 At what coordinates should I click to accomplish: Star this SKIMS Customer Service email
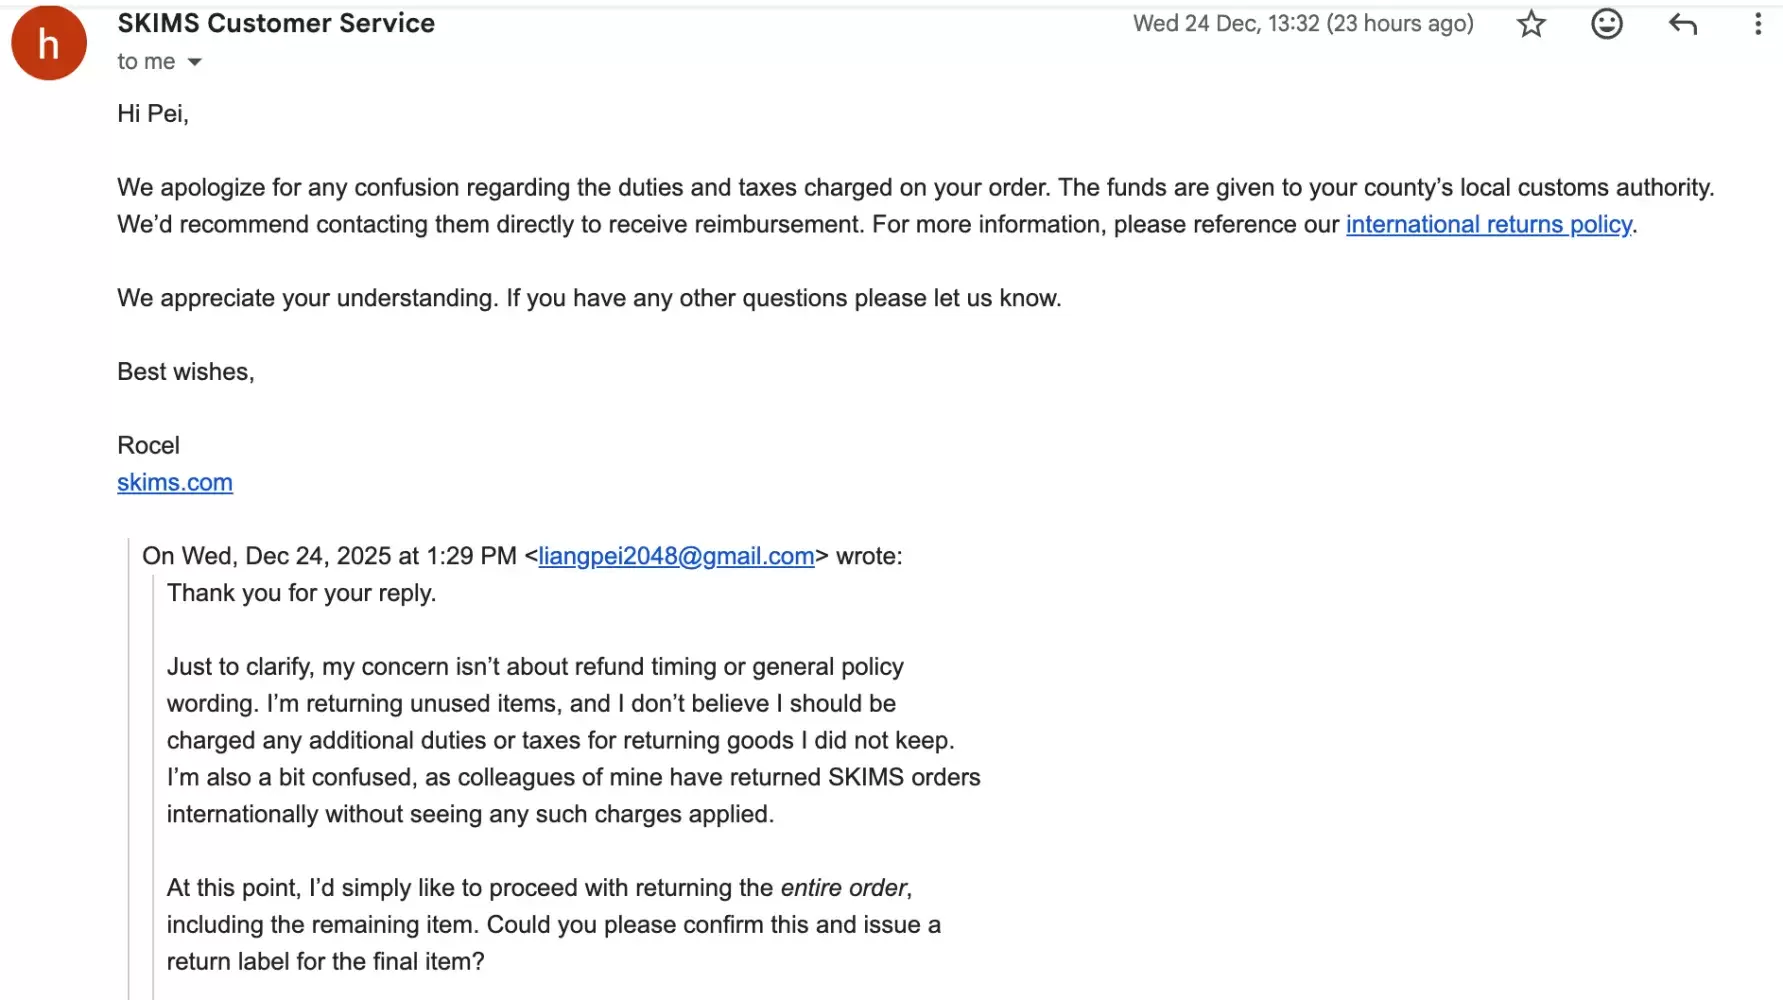pyautogui.click(x=1531, y=24)
